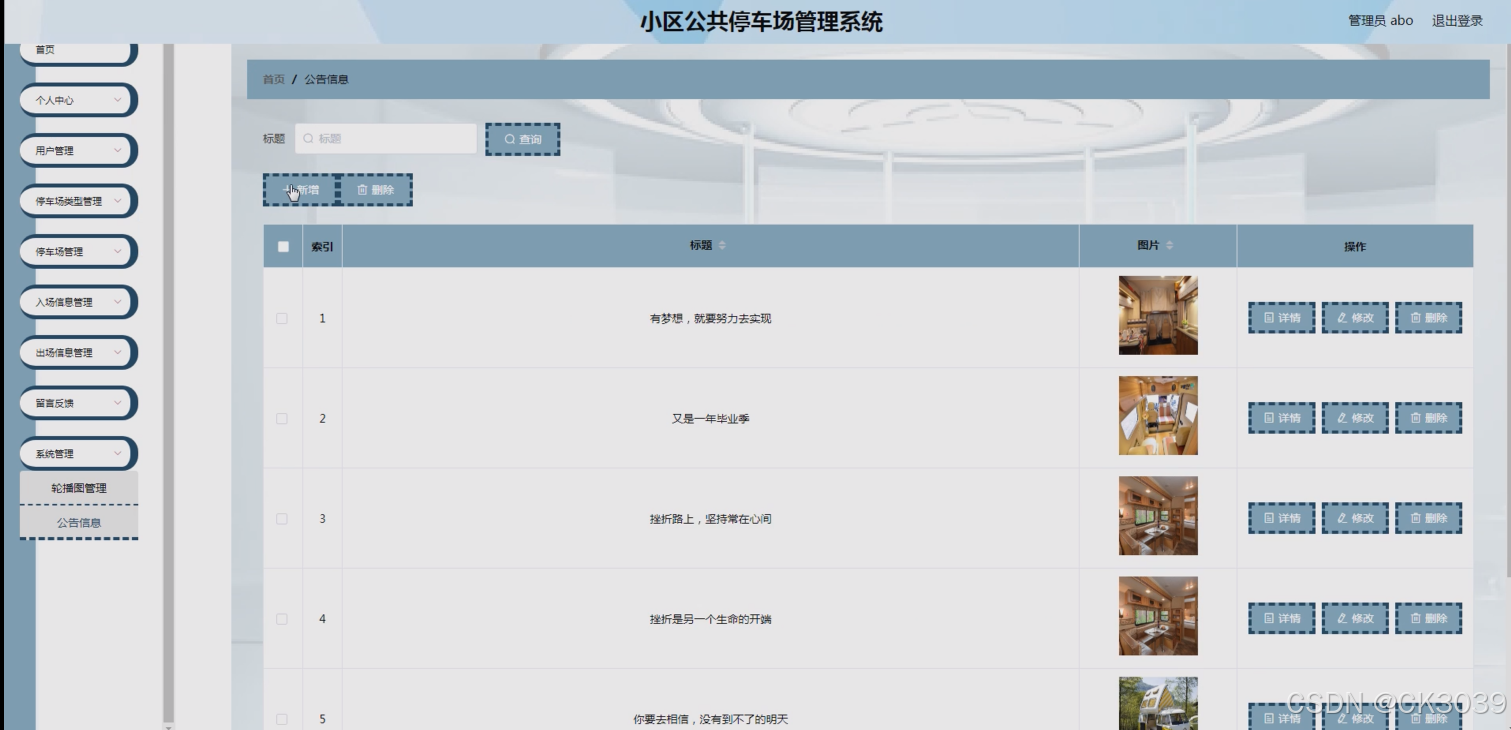This screenshot has width=1511, height=730.
Task: Click 修改 for 有梦想，就要努力去实现
Action: coord(1355,318)
